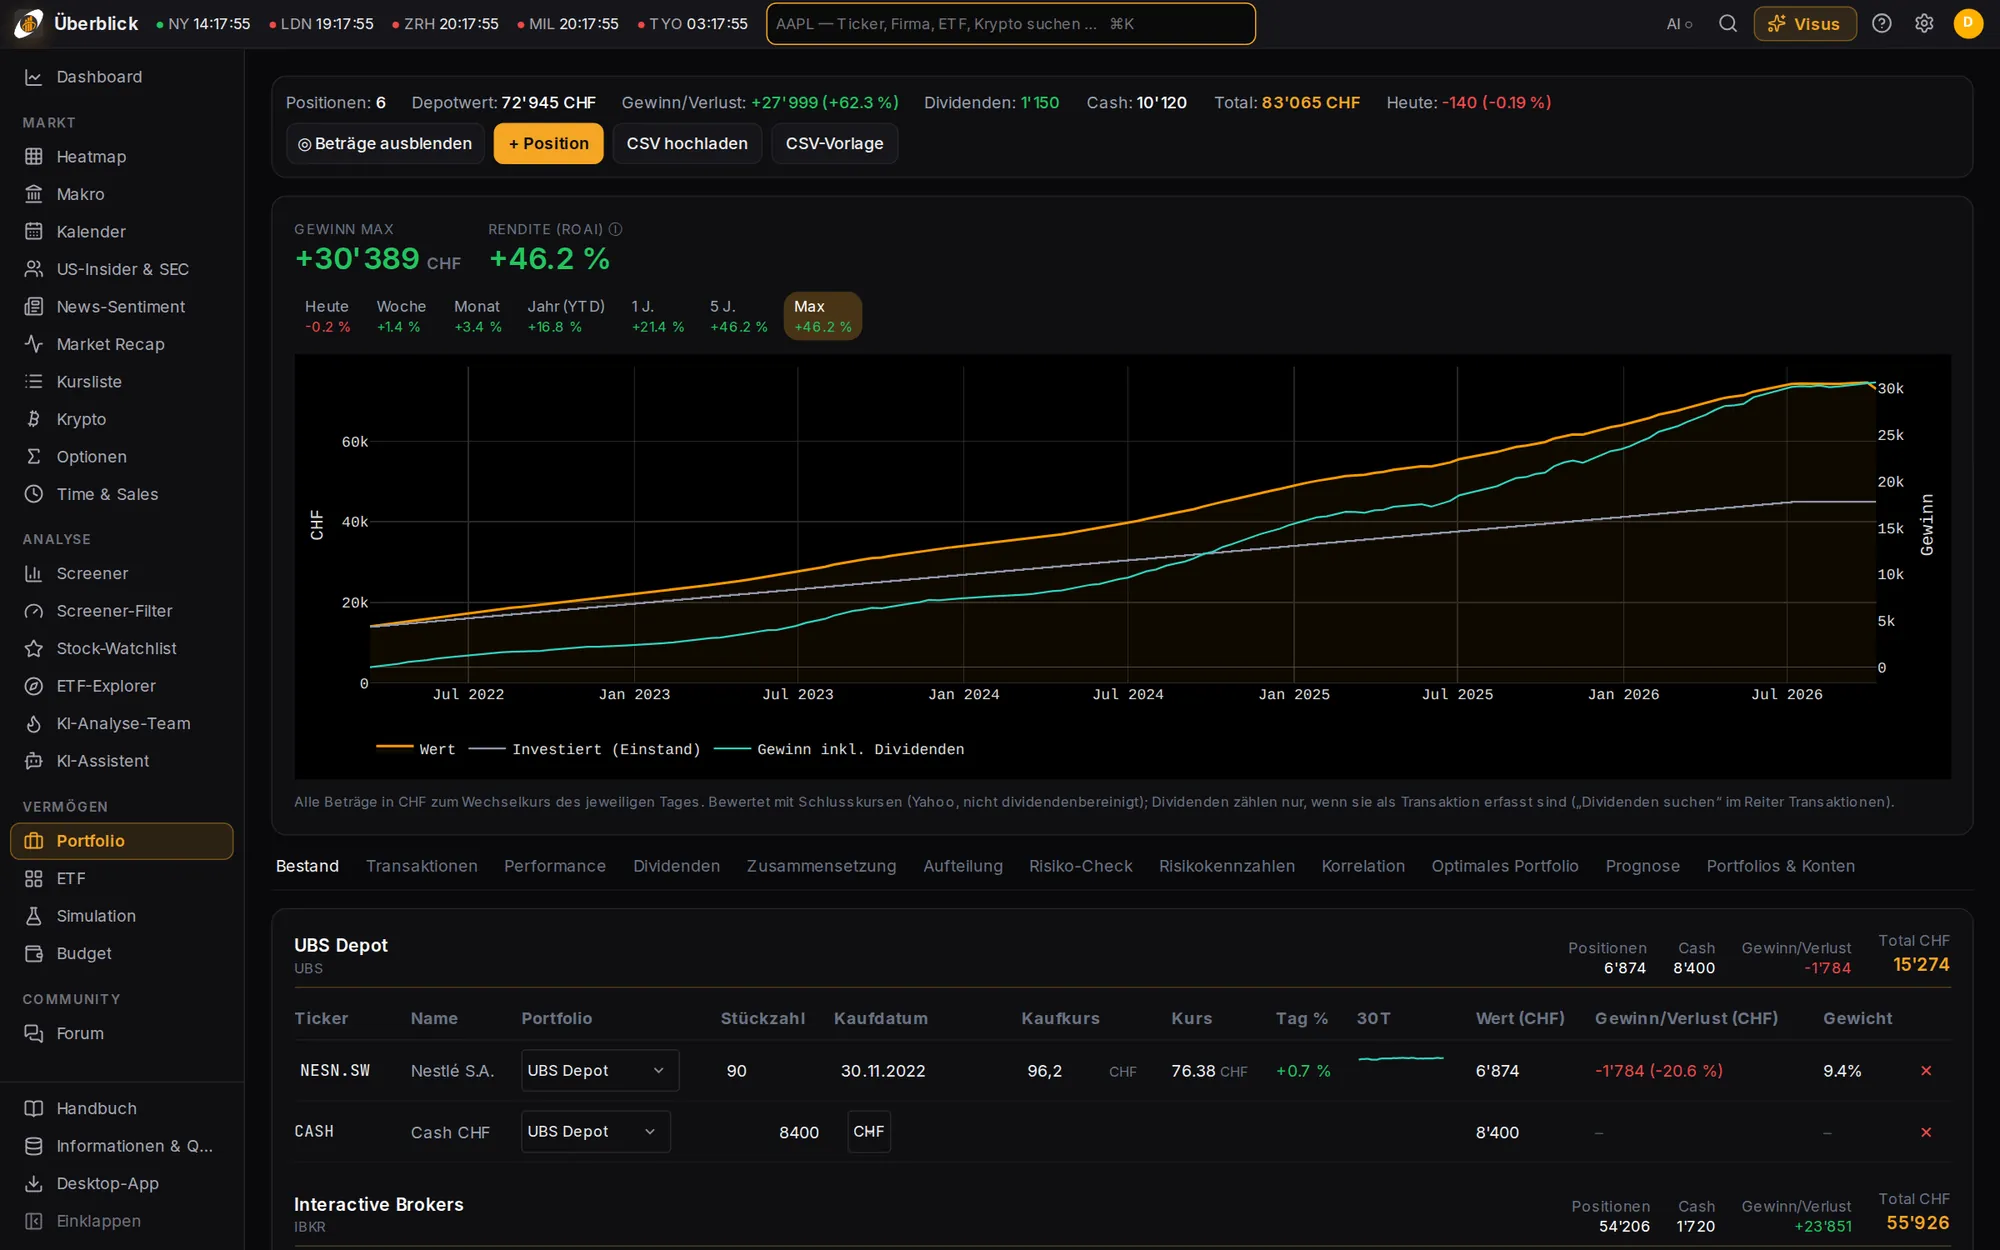This screenshot has width=2000, height=1250.
Task: Click the info icon beside Rendite (ROAI)
Action: [616, 229]
